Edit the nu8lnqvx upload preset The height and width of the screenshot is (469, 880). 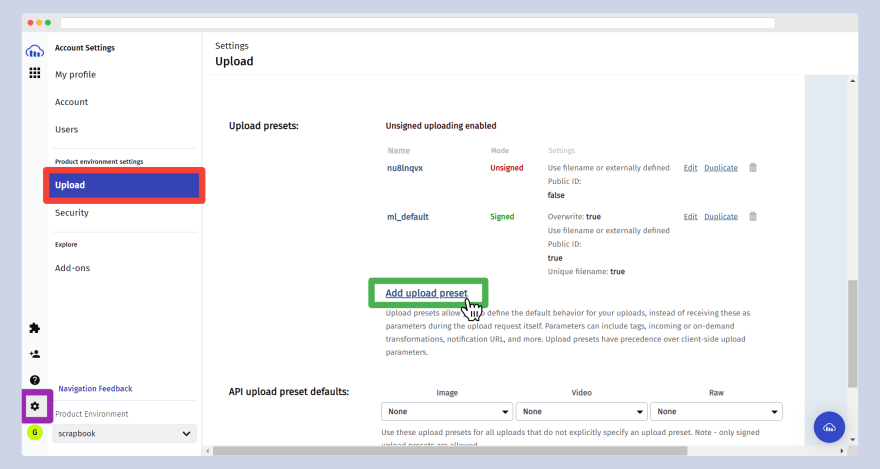pos(690,168)
